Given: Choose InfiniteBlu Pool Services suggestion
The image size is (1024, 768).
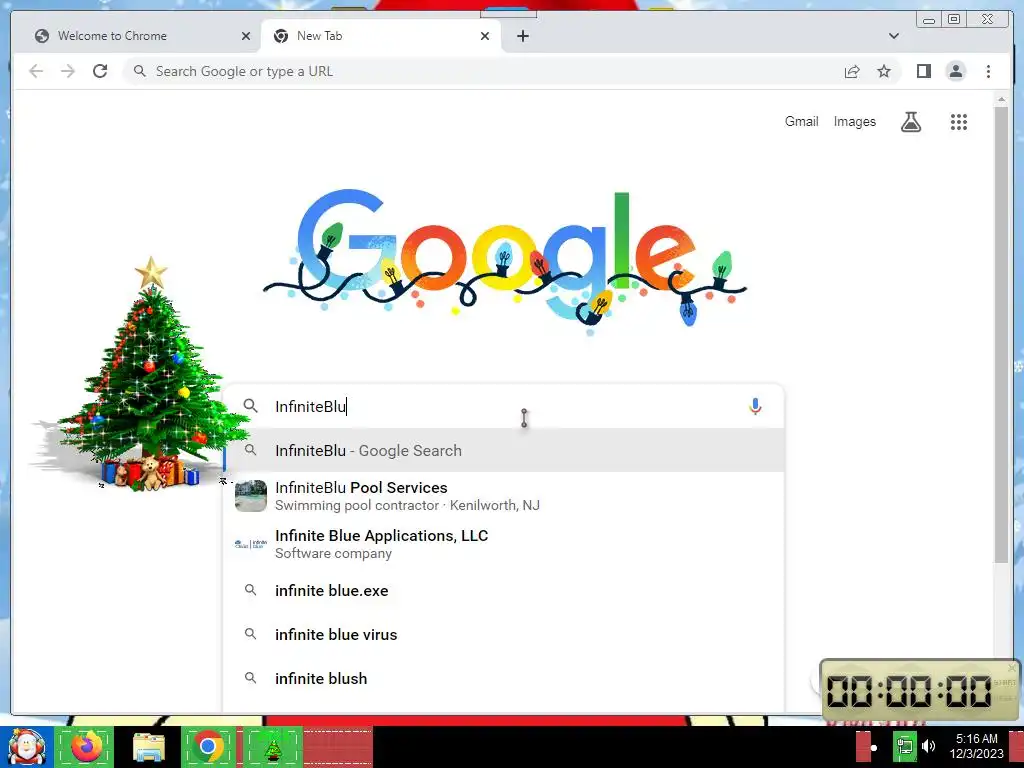Looking at the screenshot, I should click(504, 496).
